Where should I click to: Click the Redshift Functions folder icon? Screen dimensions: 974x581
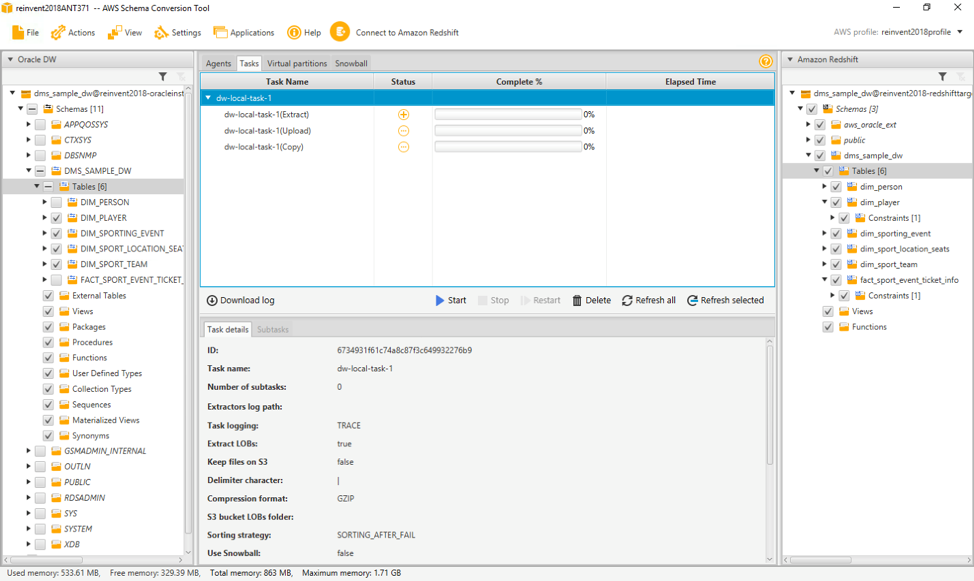(844, 327)
